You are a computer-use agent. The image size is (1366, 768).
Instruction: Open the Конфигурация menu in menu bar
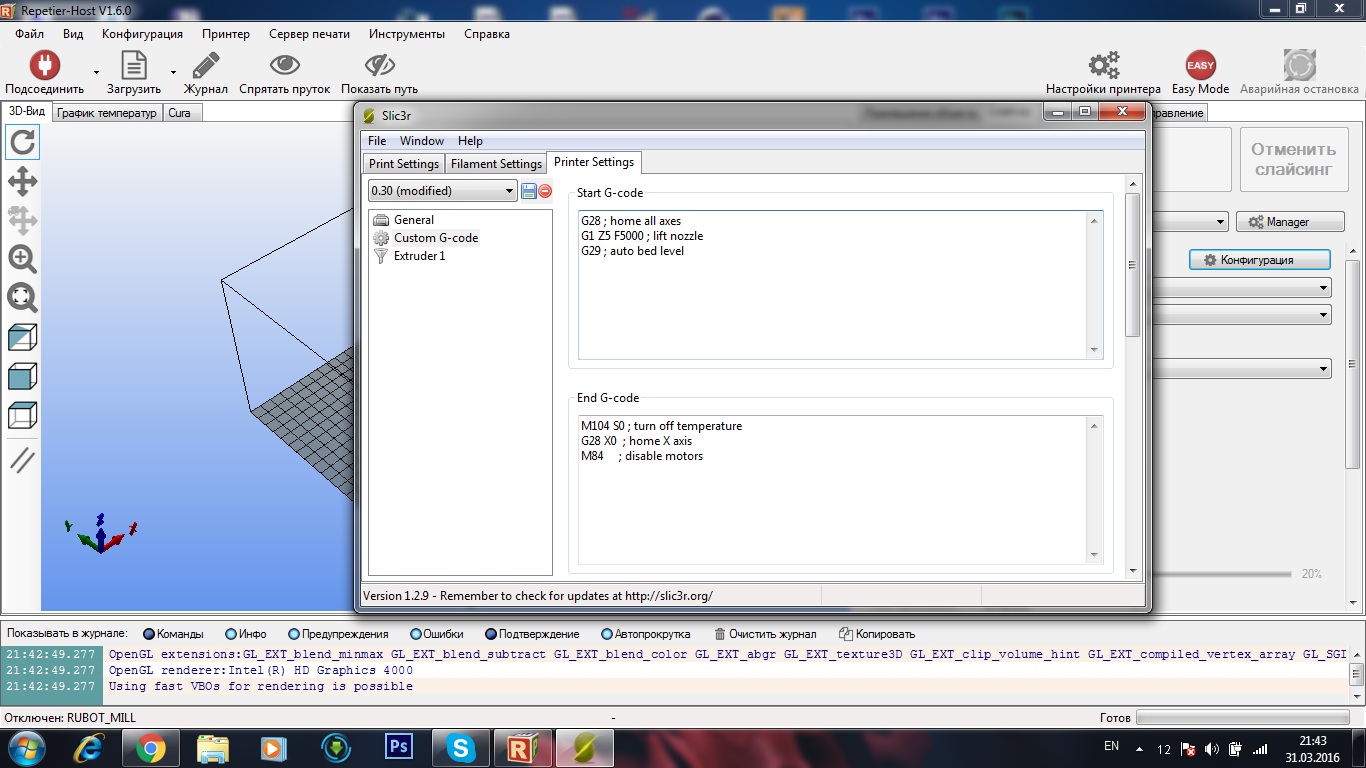[142, 34]
